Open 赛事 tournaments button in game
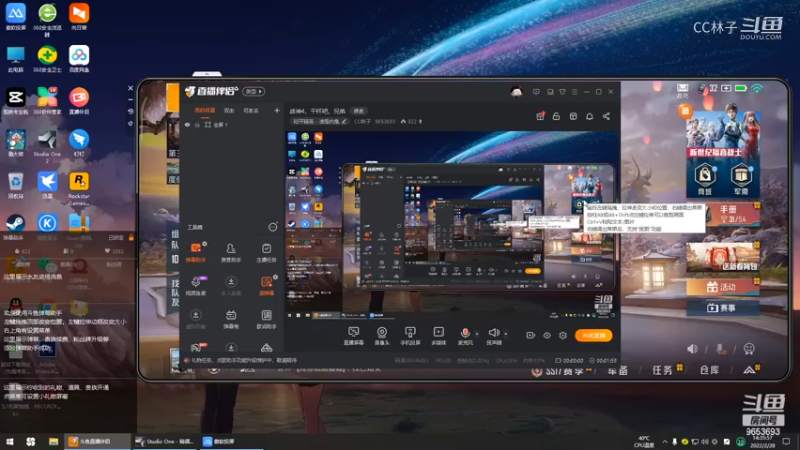The height and width of the screenshot is (450, 800). [721, 308]
